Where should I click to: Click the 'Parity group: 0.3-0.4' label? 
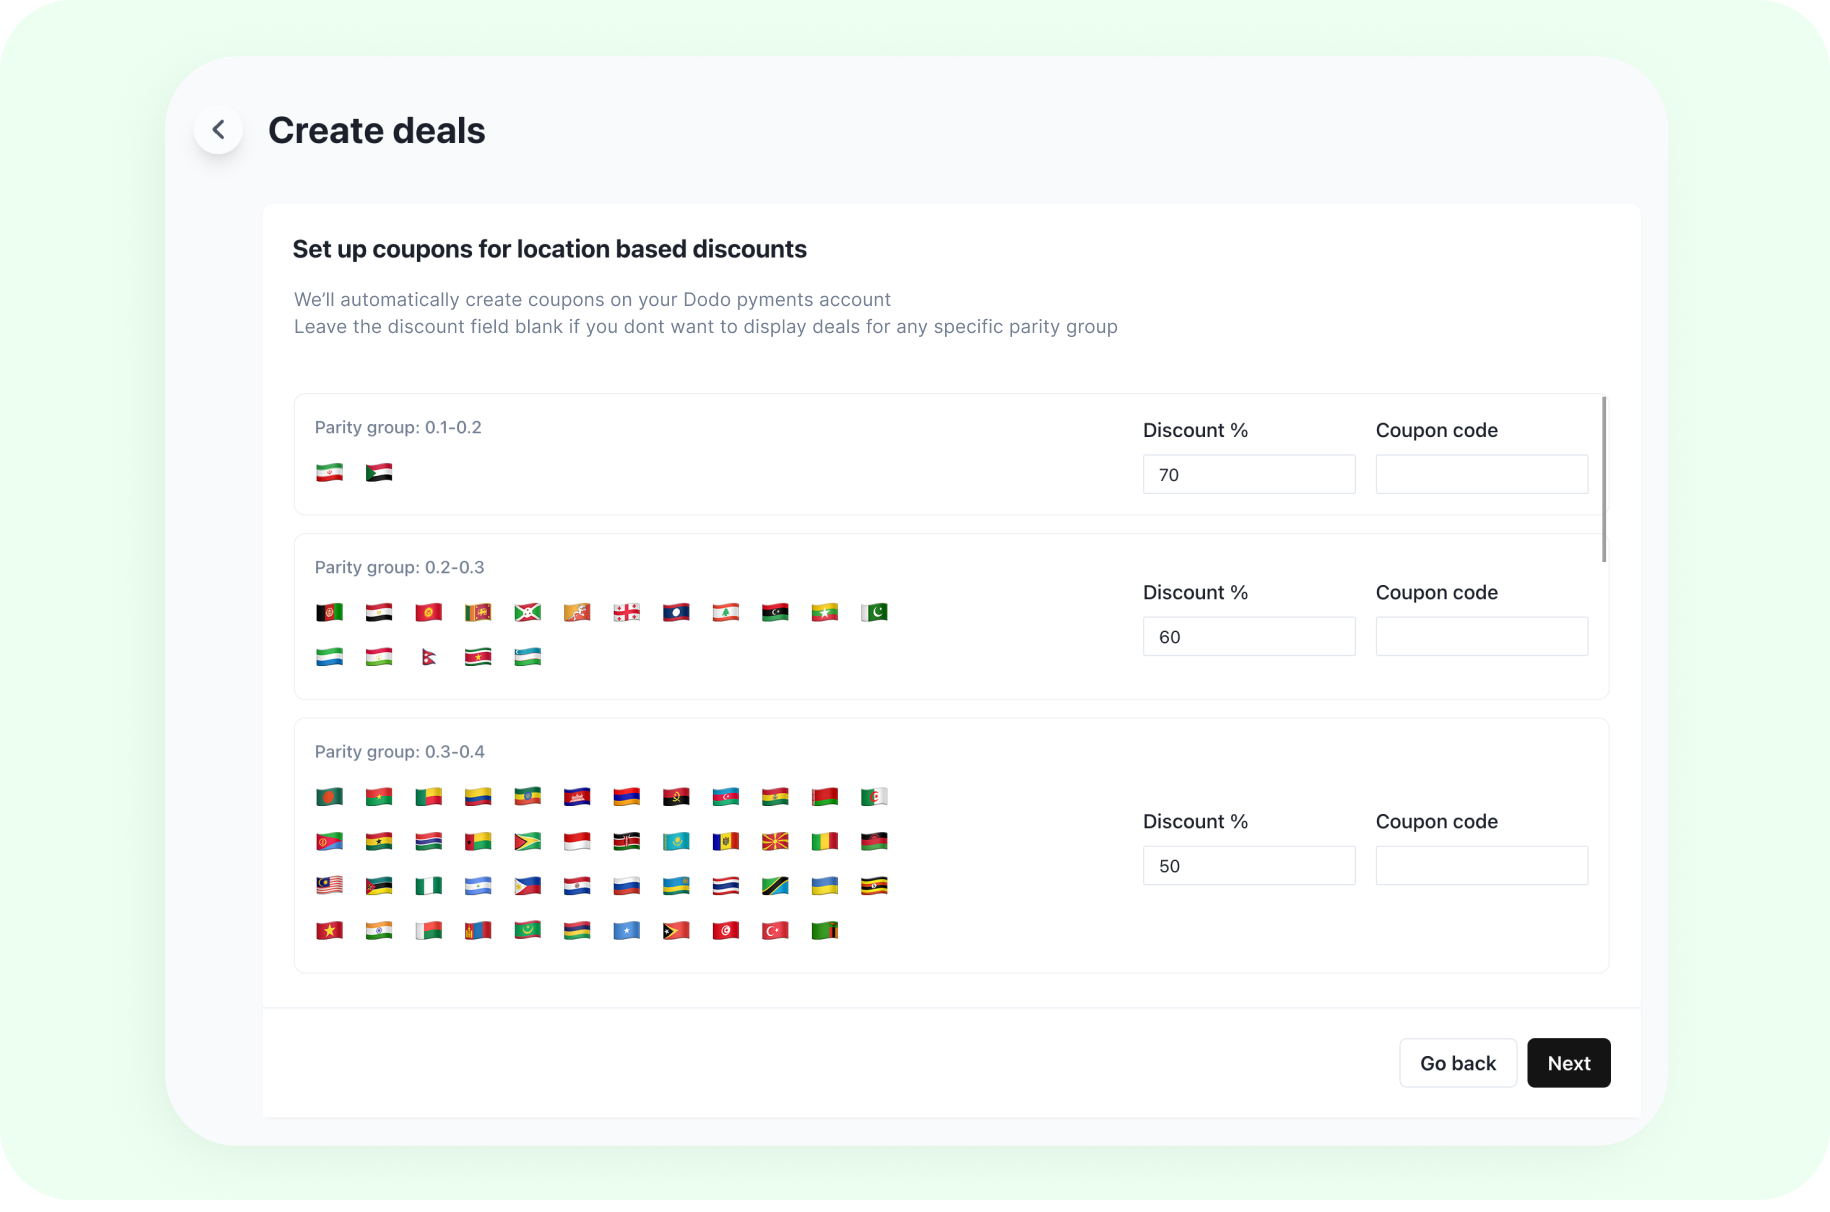click(x=399, y=752)
